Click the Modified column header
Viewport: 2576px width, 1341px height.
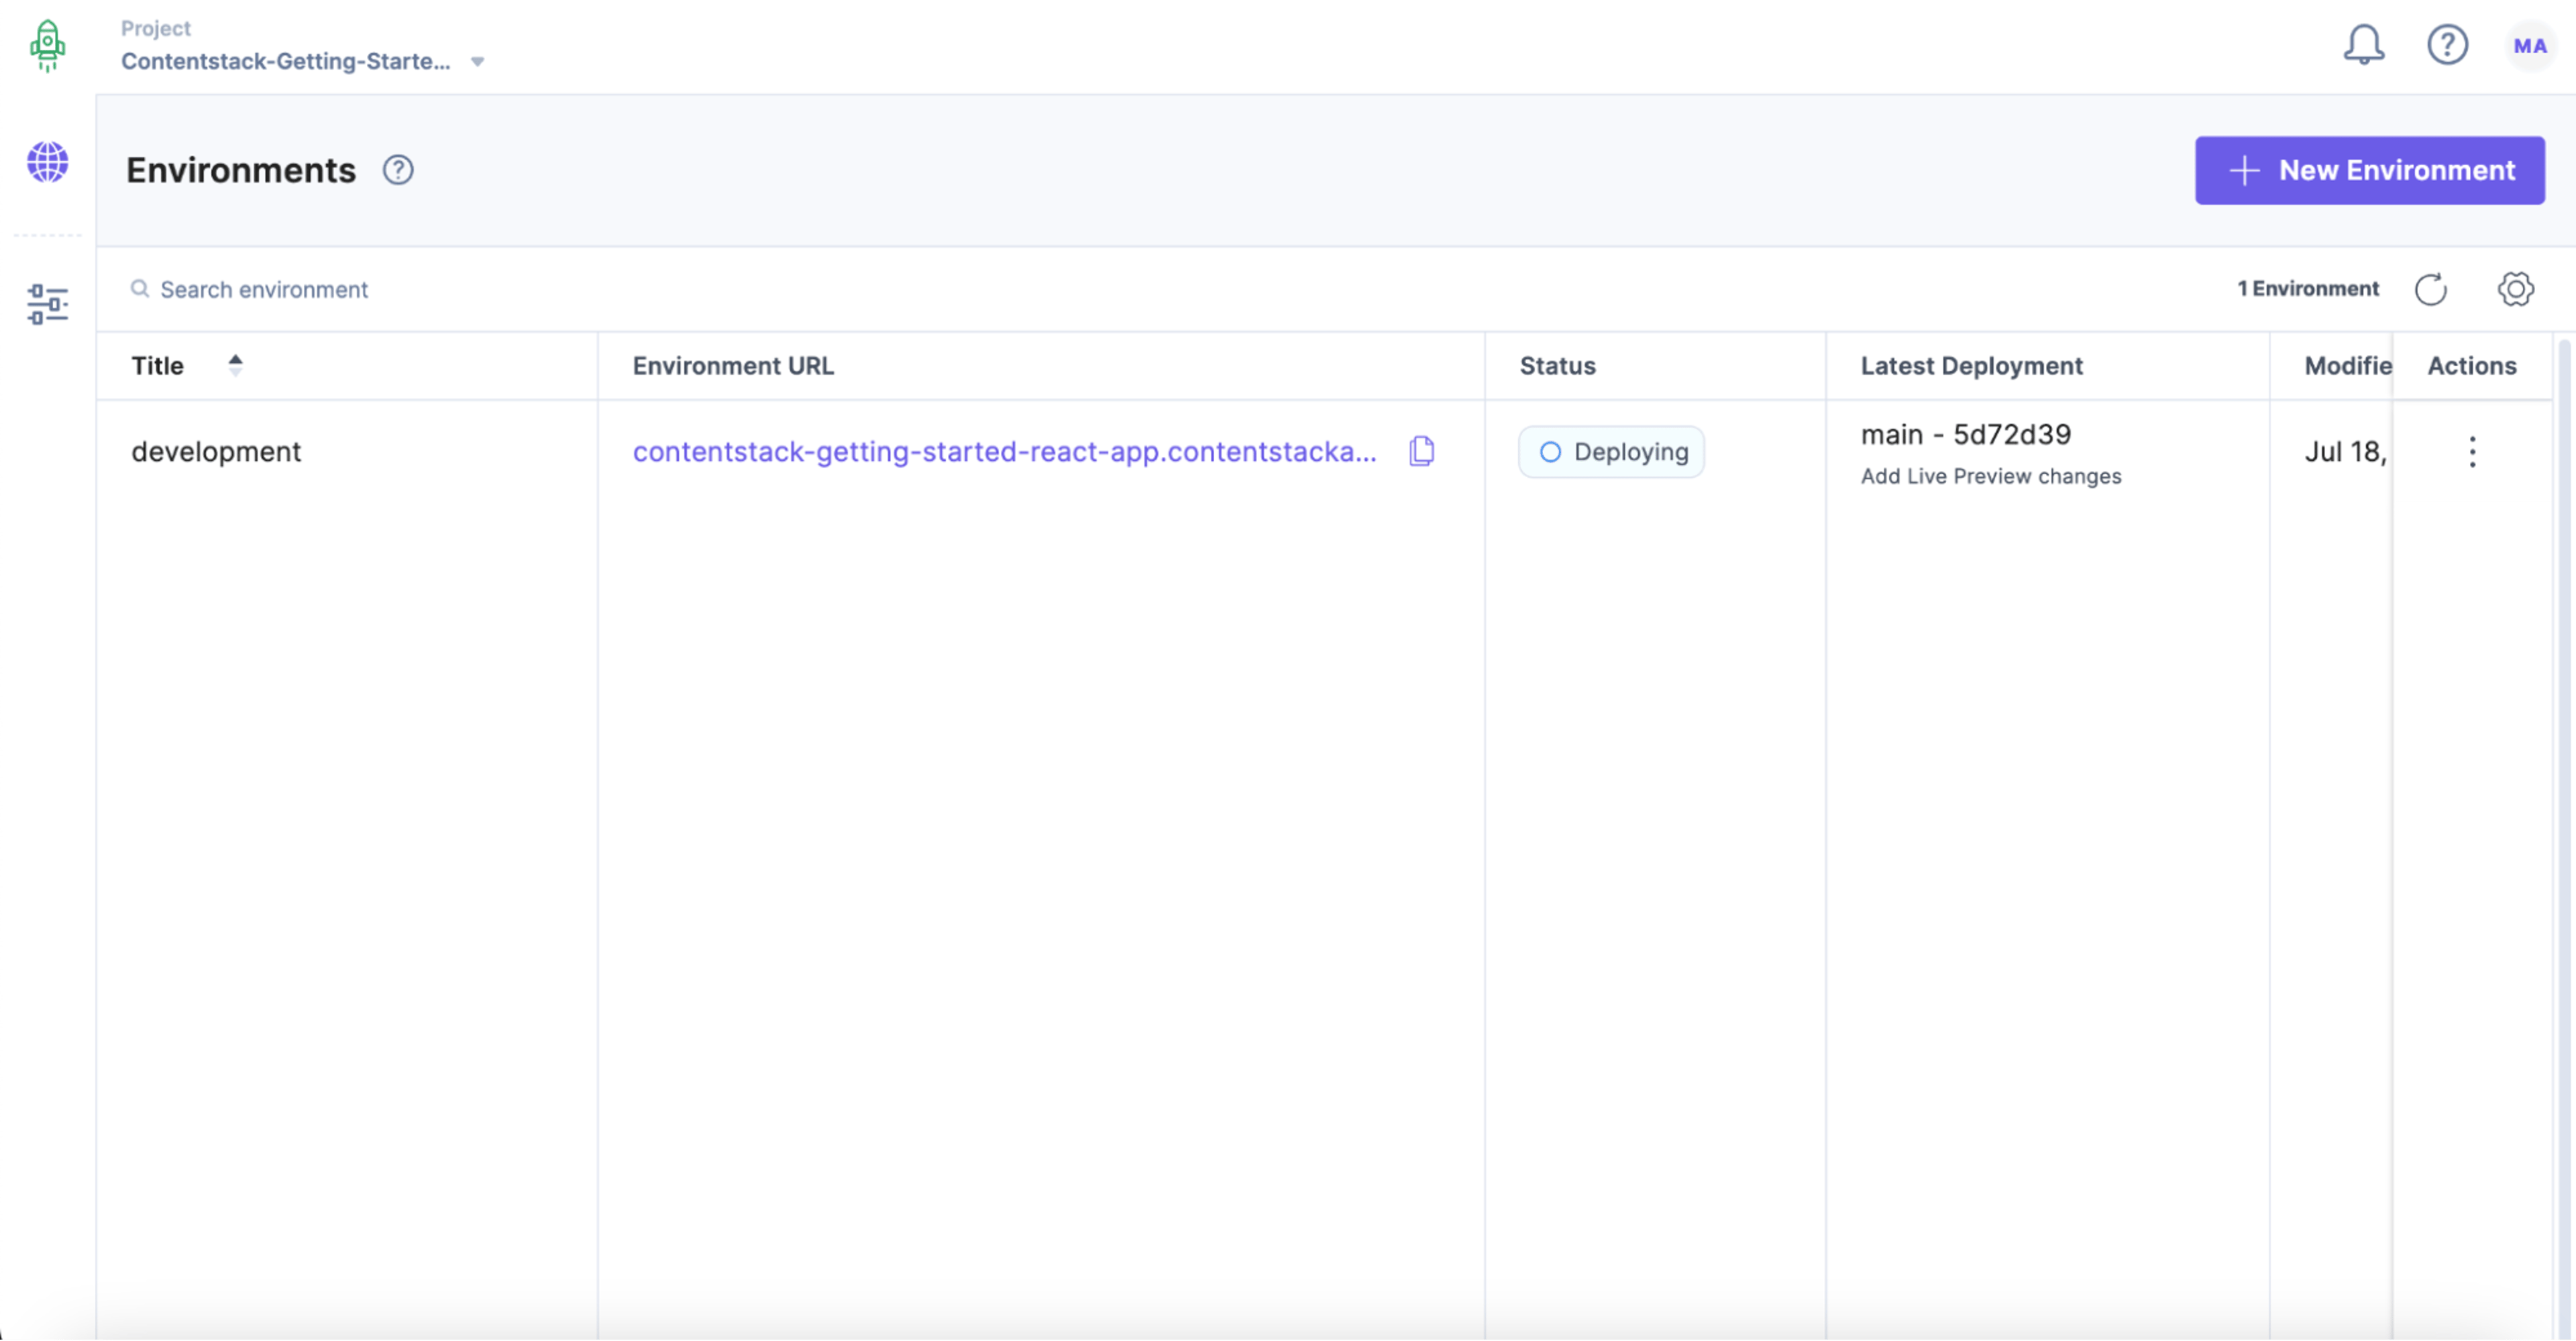pos(2347,366)
